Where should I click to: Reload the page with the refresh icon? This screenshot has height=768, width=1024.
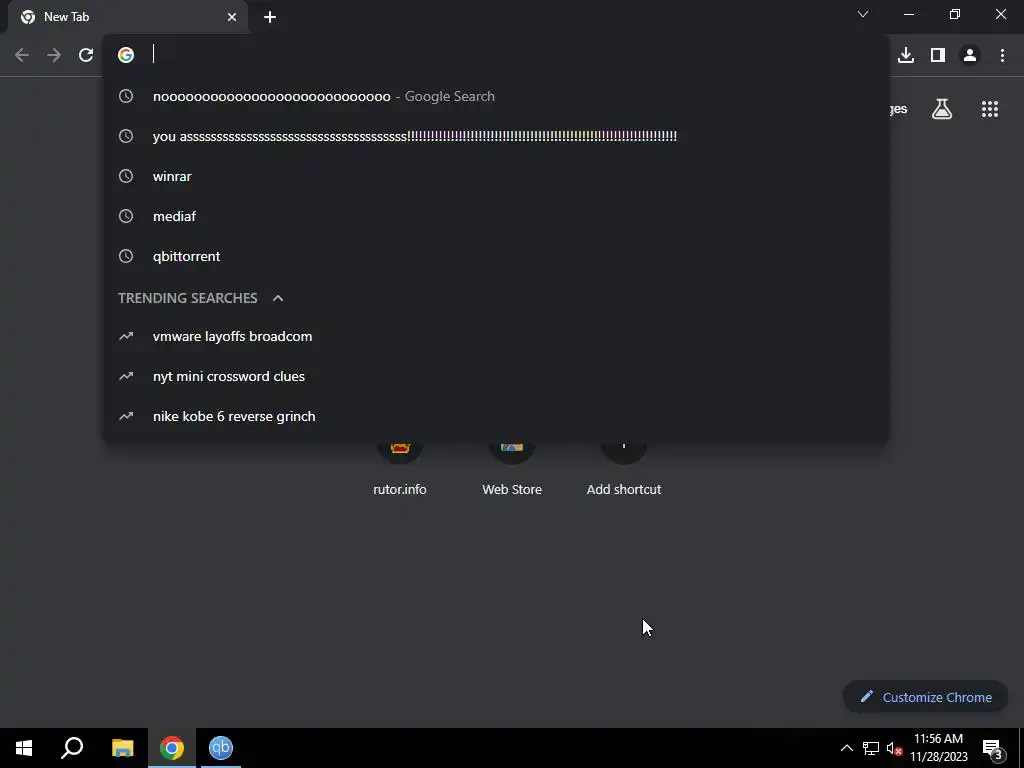click(x=86, y=55)
